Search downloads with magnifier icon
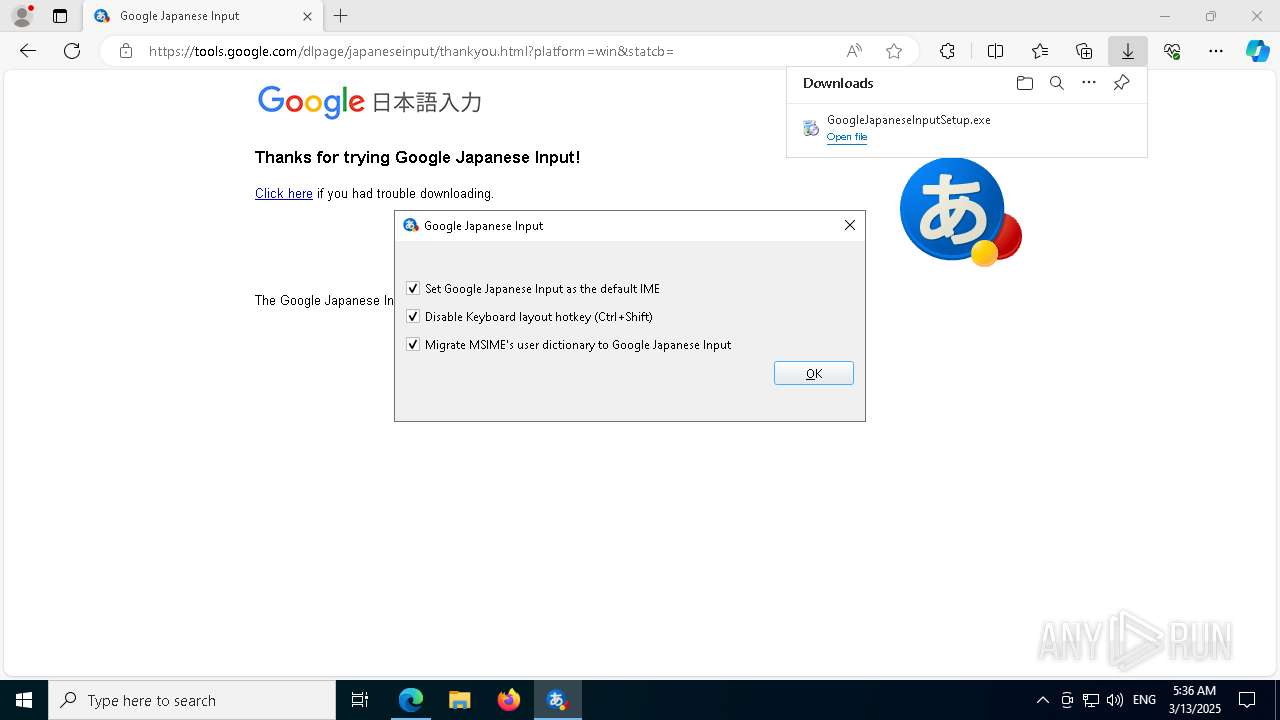This screenshot has height=720, width=1280. [1056, 83]
